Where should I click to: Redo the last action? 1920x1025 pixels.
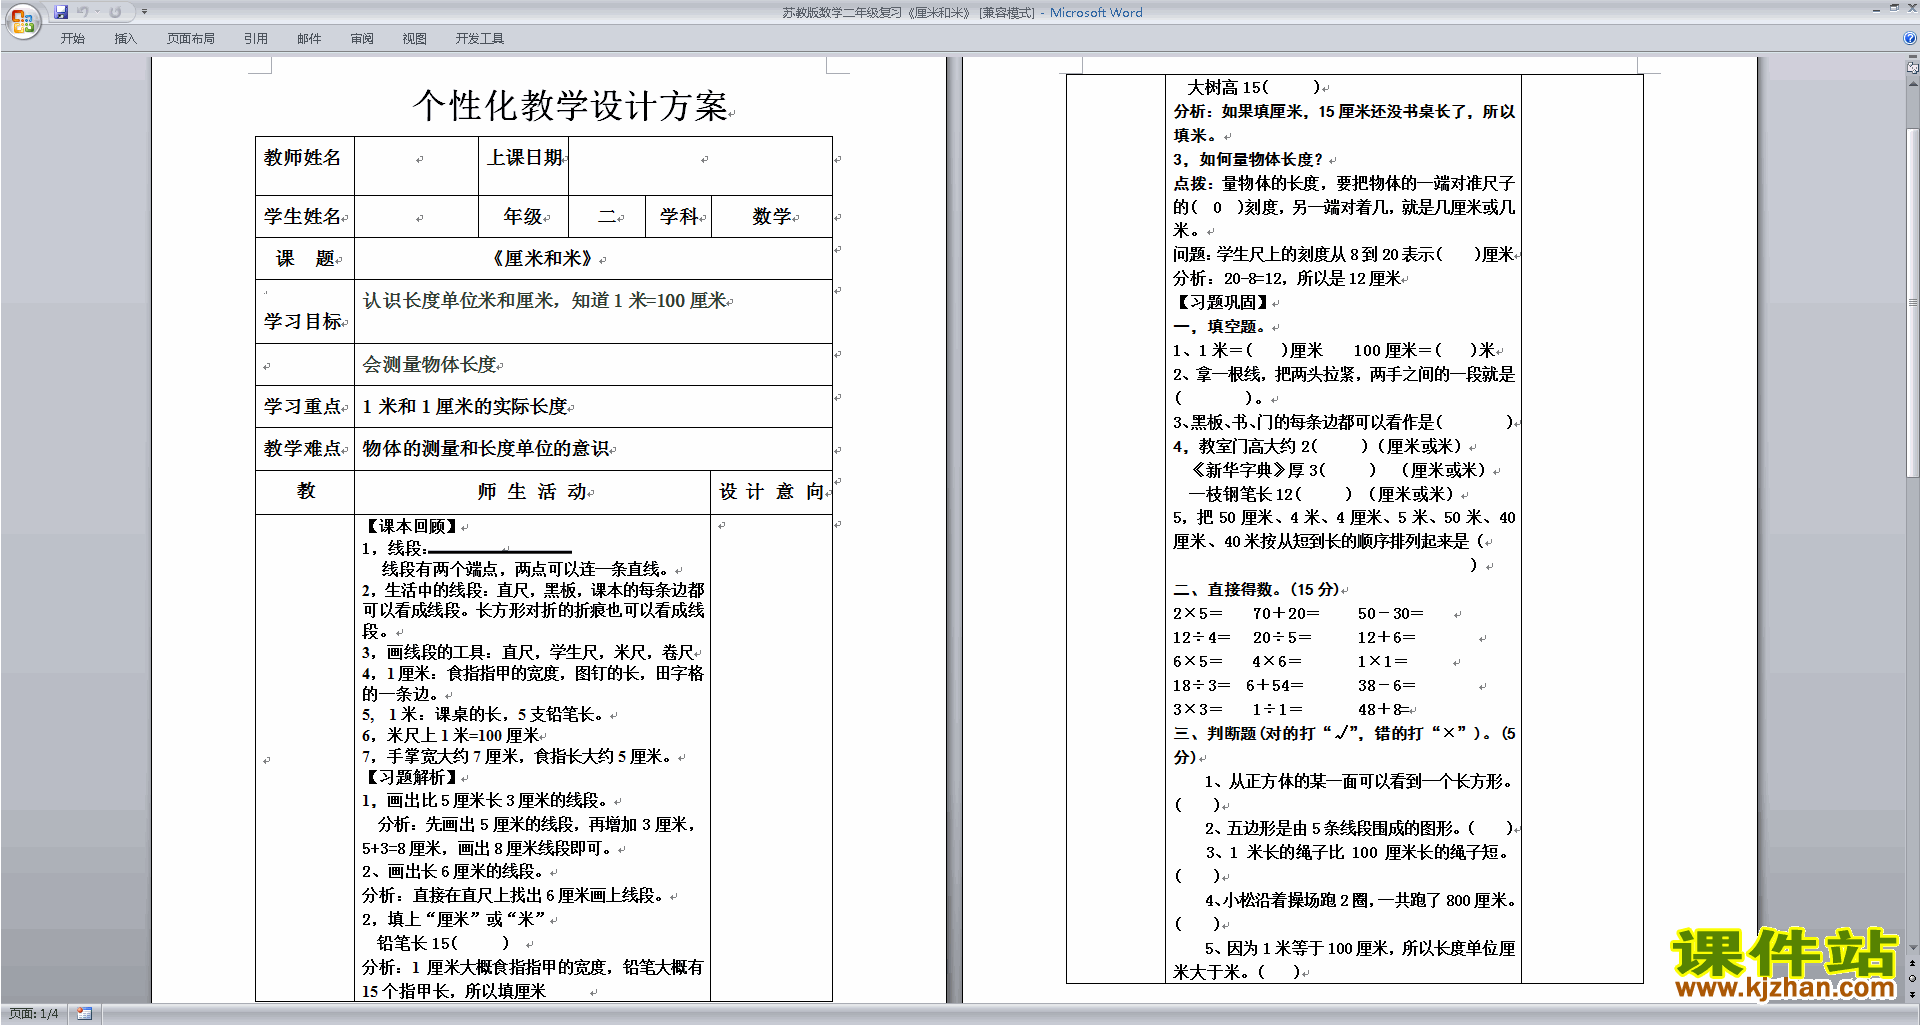click(115, 12)
